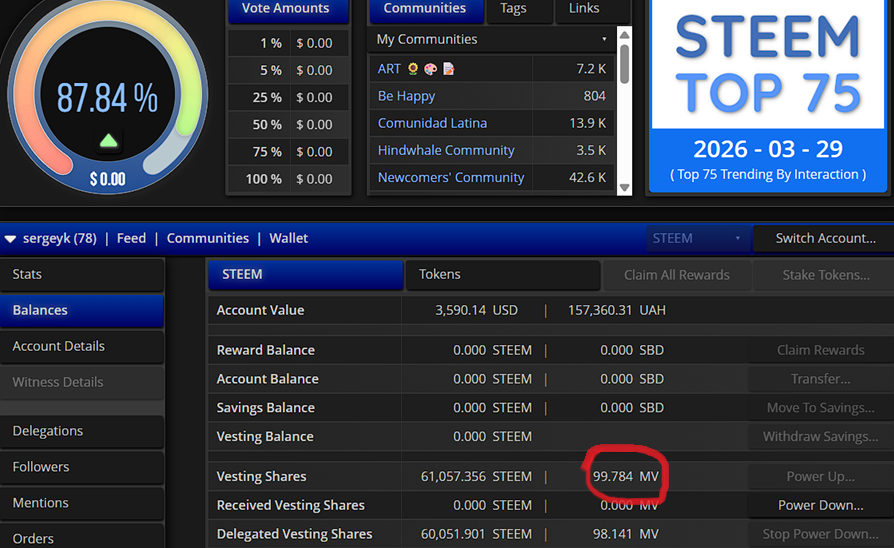Click the 13.9 K Comunidad Latina count
Viewport: 894px width, 548px height.
pos(587,123)
